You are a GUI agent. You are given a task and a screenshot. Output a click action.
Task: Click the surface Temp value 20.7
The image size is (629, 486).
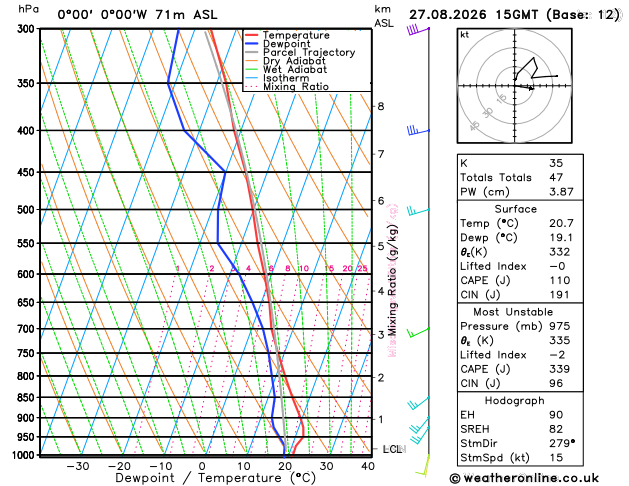coord(561,223)
